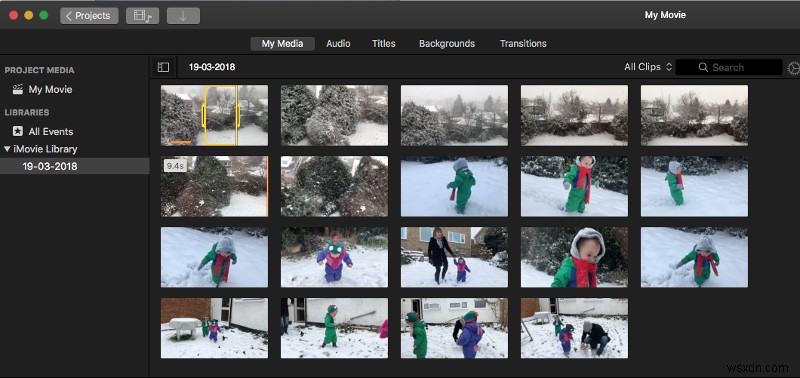800x378 pixels.
Task: Select the last third-row clip of the child in snow
Action: (694, 257)
